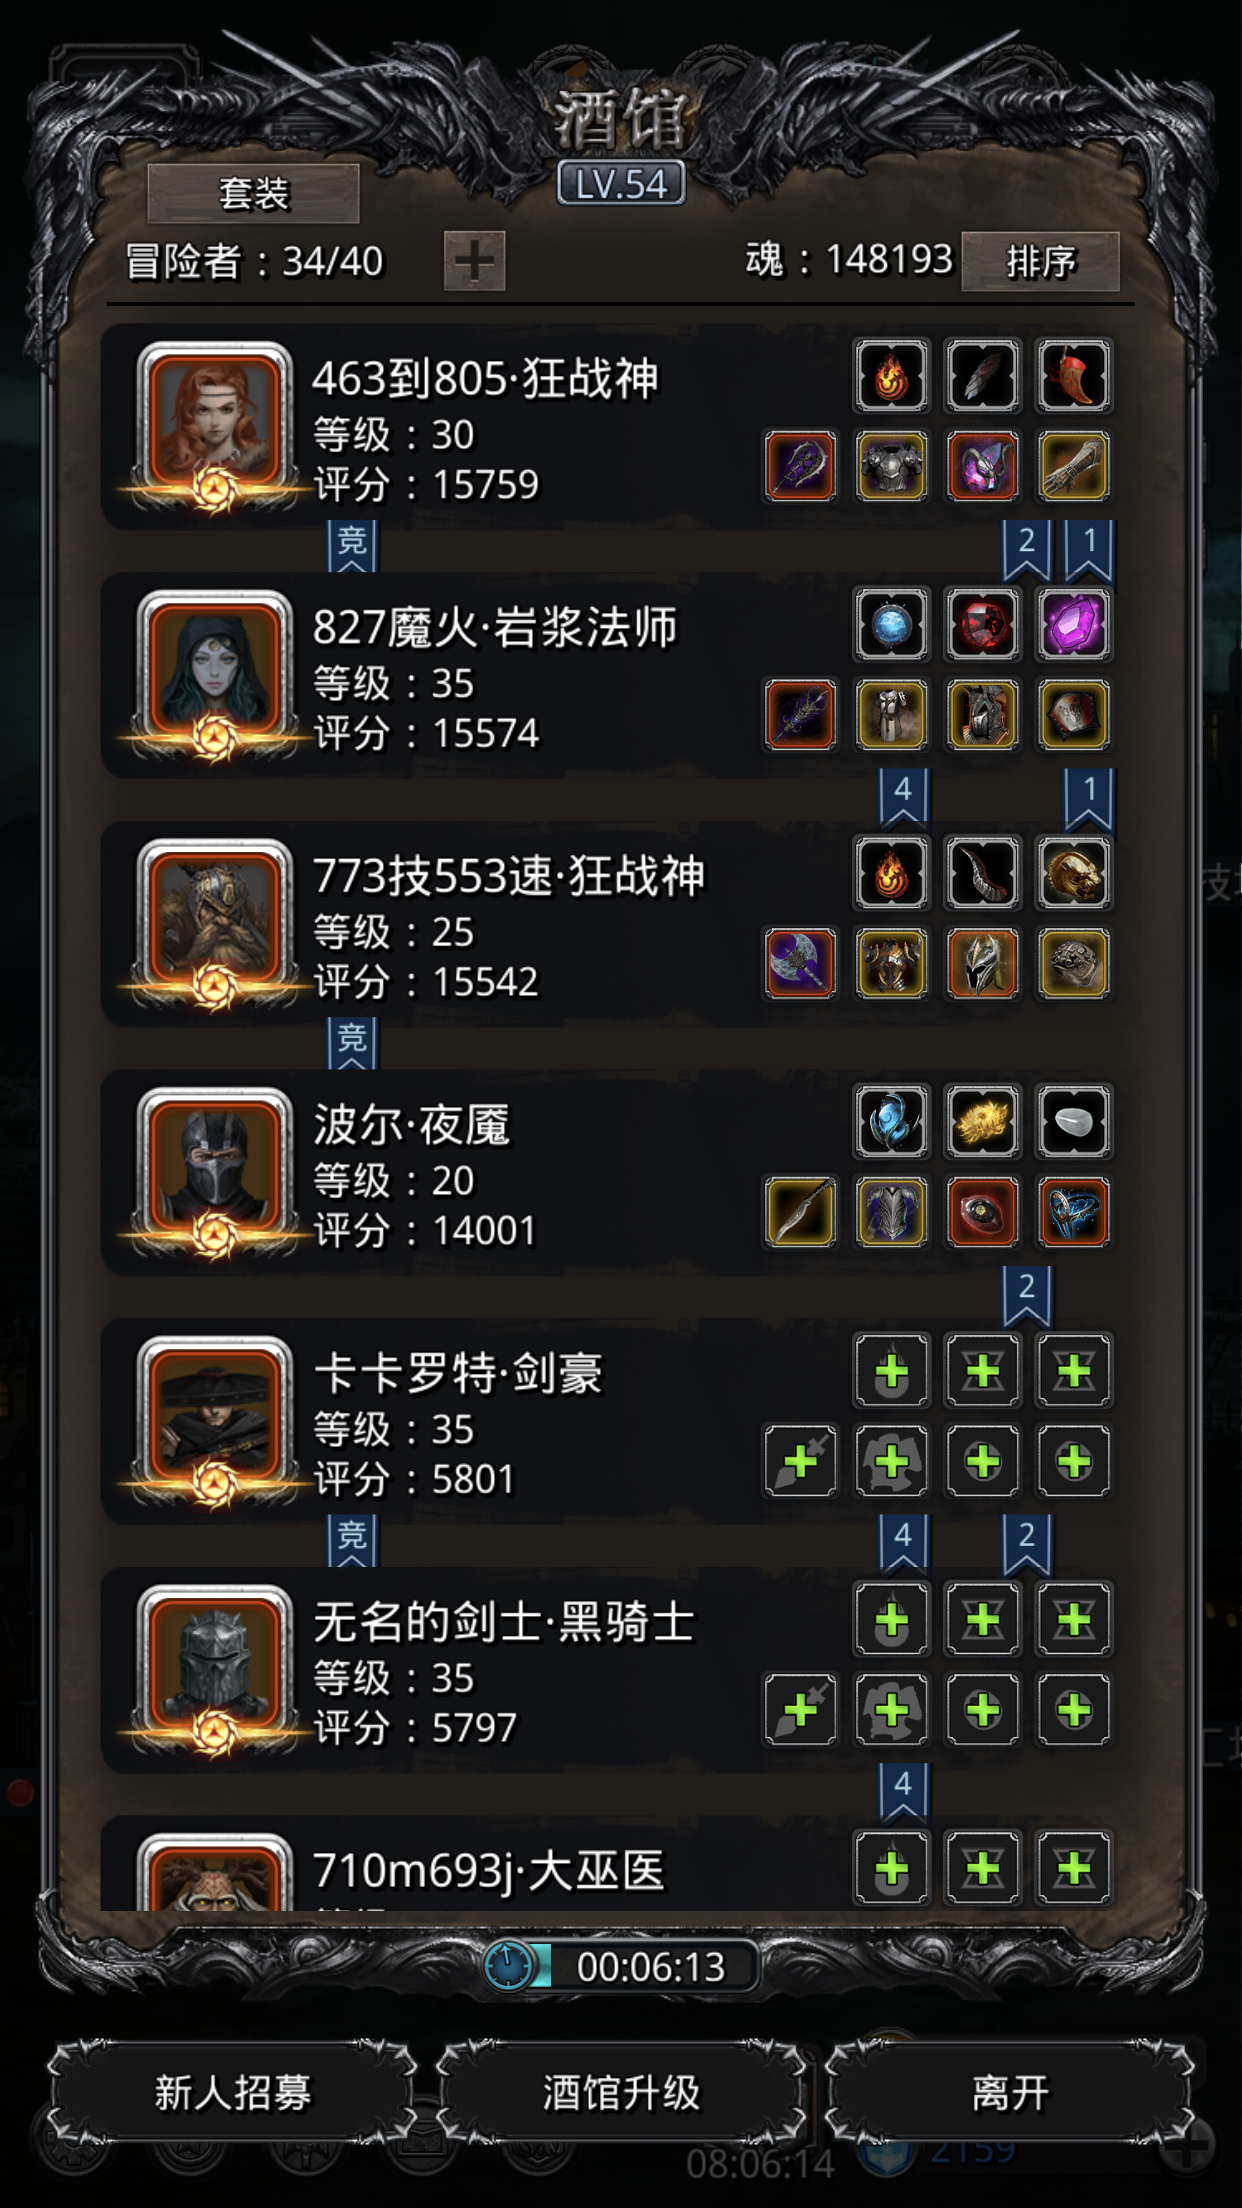Click the 新人招募 recruit button
The image size is (1242, 2208).
[x=232, y=2092]
